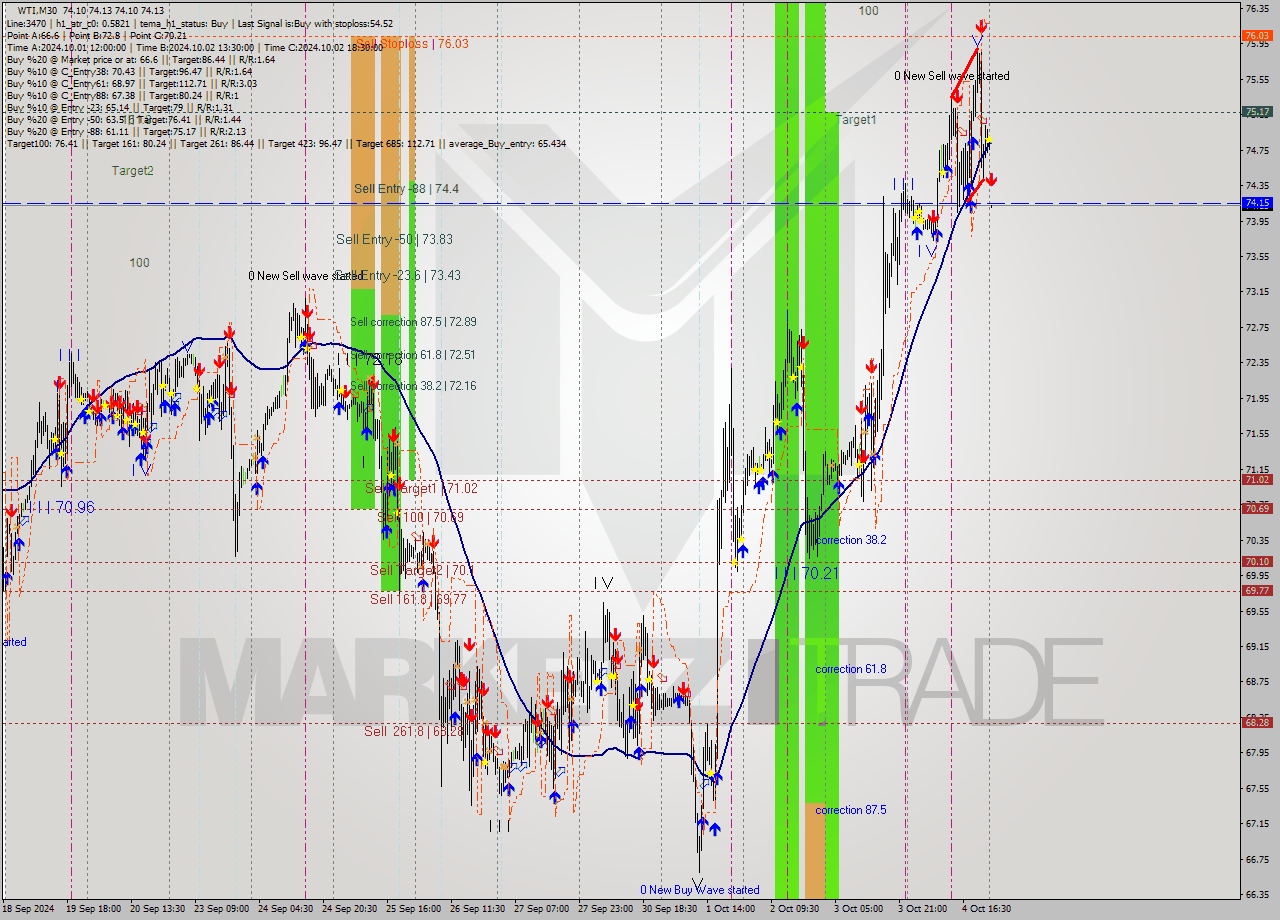The width and height of the screenshot is (1280, 920).
Task: Select the red 70.10 price tag
Action: click(1257, 562)
